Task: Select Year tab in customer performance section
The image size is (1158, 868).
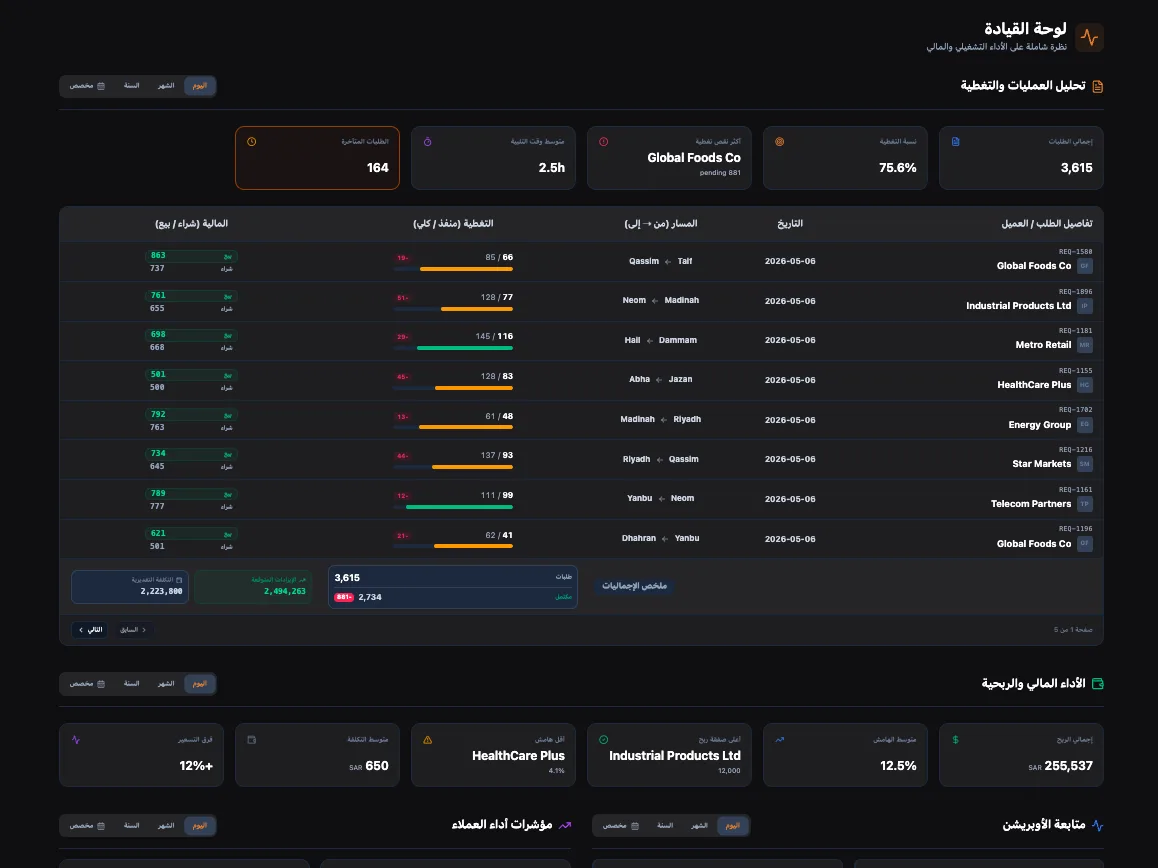Action: pyautogui.click(x=131, y=825)
